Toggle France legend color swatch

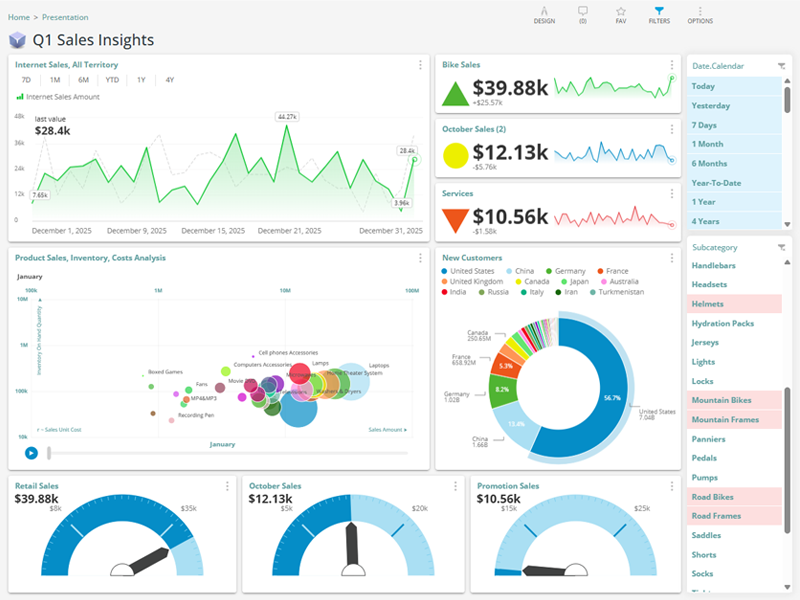click(x=601, y=271)
